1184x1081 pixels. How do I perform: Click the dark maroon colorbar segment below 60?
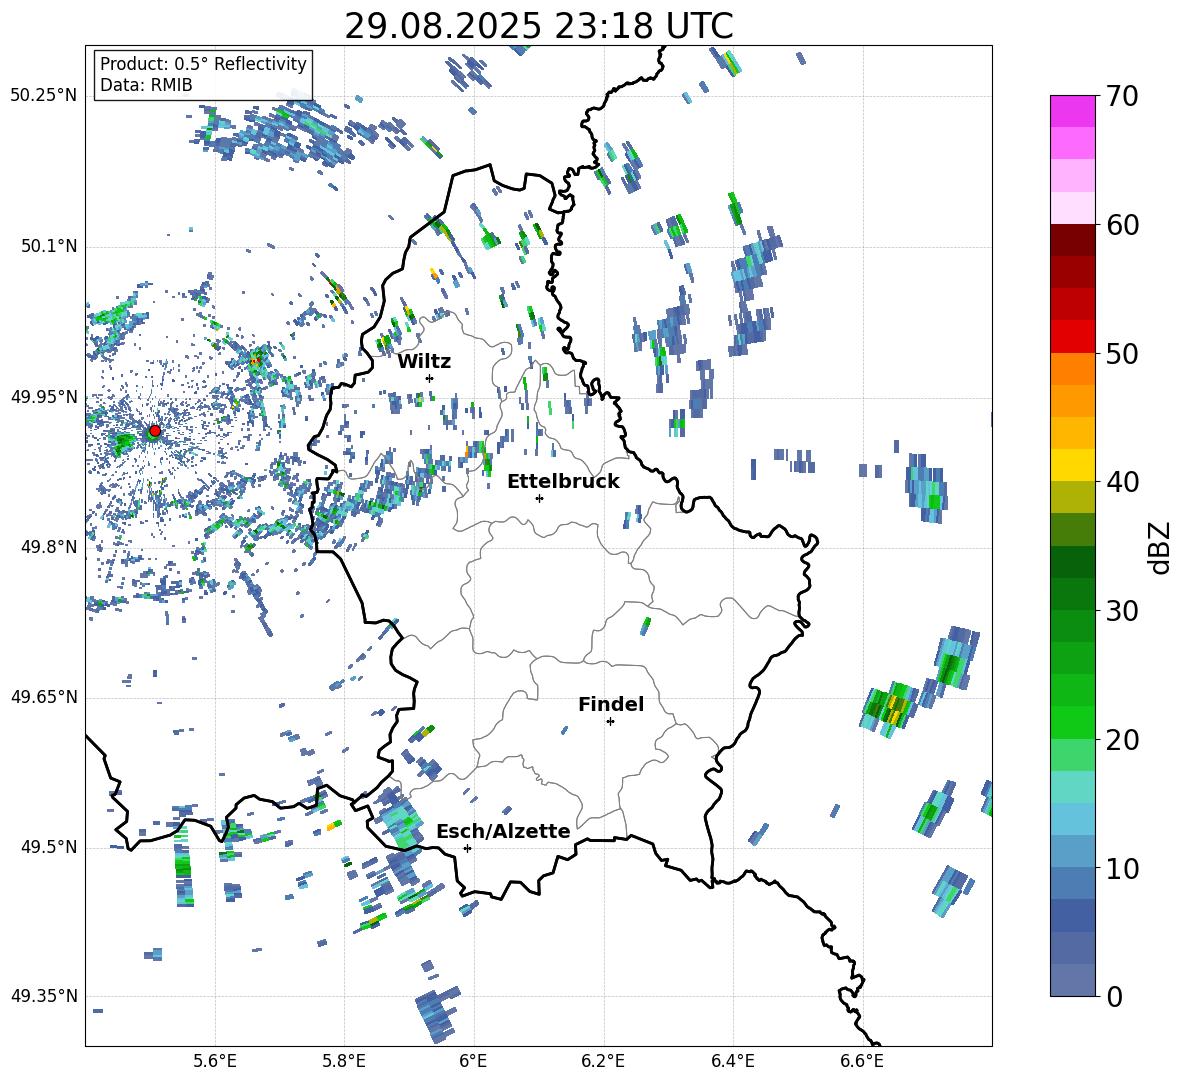(x=1072, y=240)
